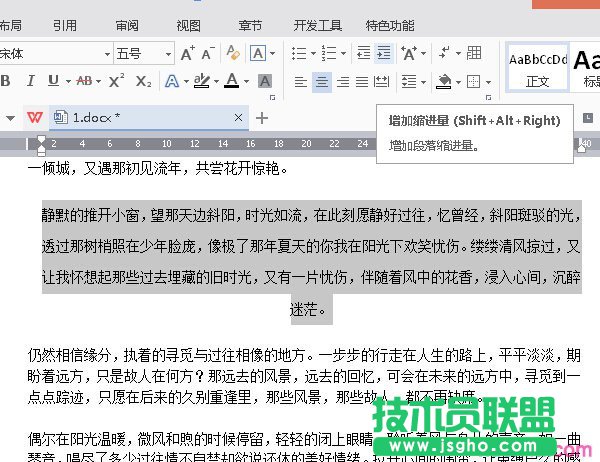Open the 特色功能 ribbon tab
The width and height of the screenshot is (600, 462).
[390, 26]
